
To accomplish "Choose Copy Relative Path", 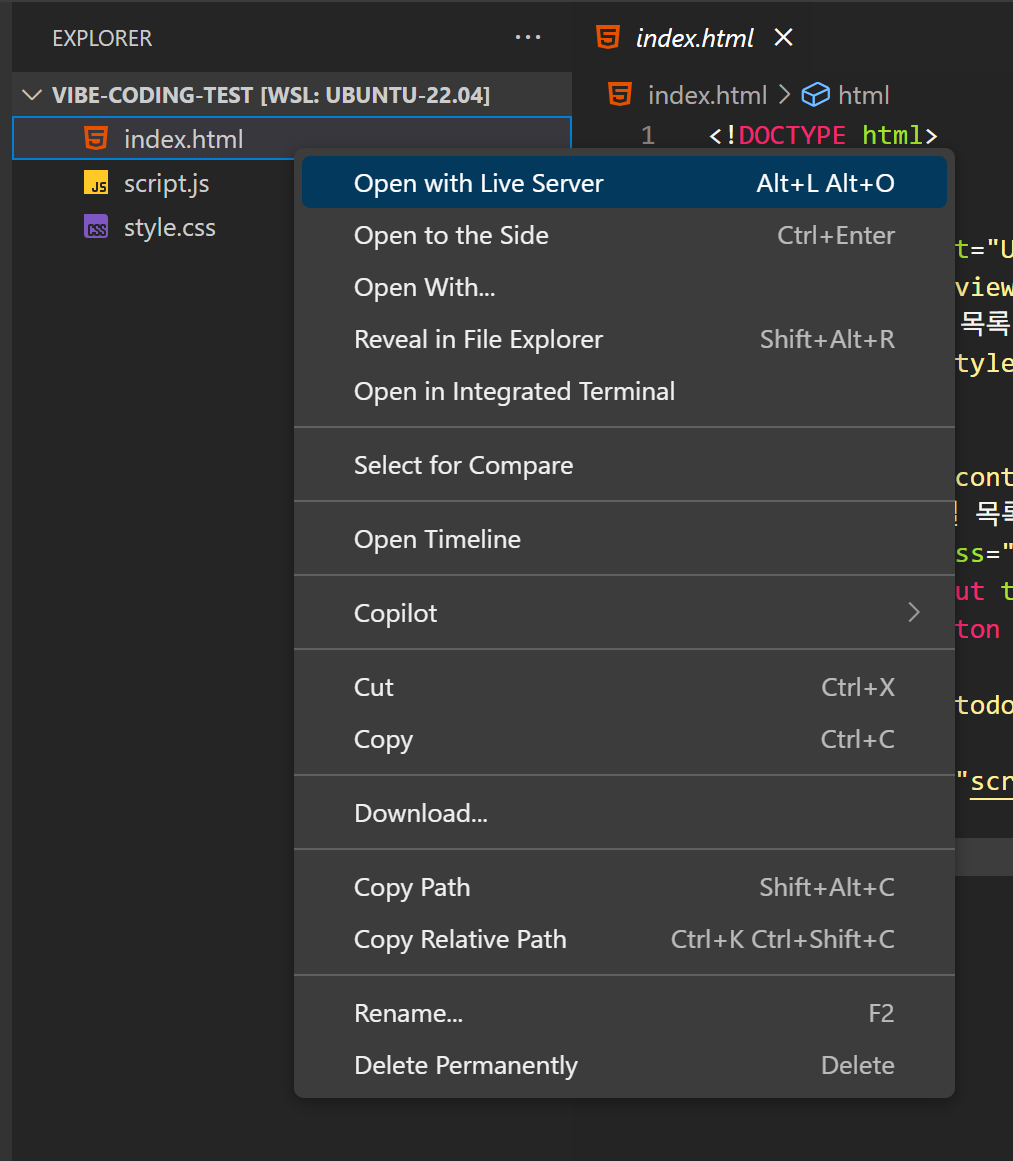I will pyautogui.click(x=460, y=939).
